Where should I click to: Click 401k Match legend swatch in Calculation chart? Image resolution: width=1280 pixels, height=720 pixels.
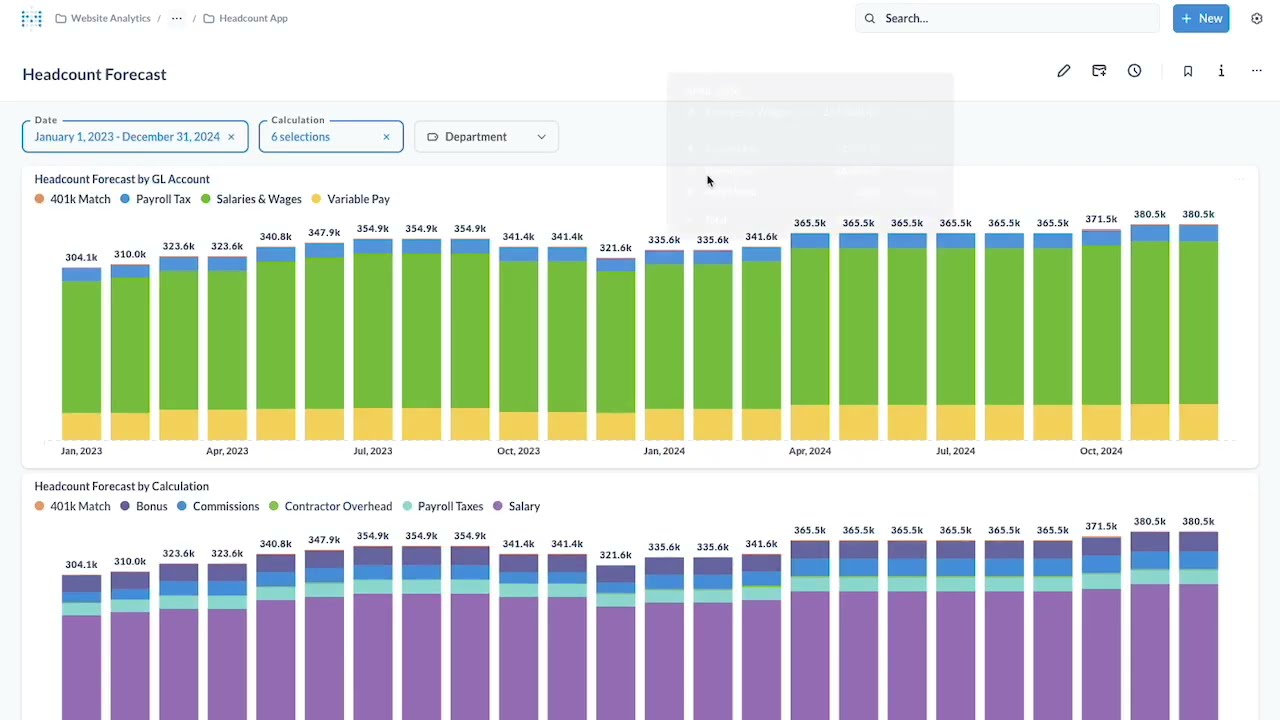(x=40, y=506)
